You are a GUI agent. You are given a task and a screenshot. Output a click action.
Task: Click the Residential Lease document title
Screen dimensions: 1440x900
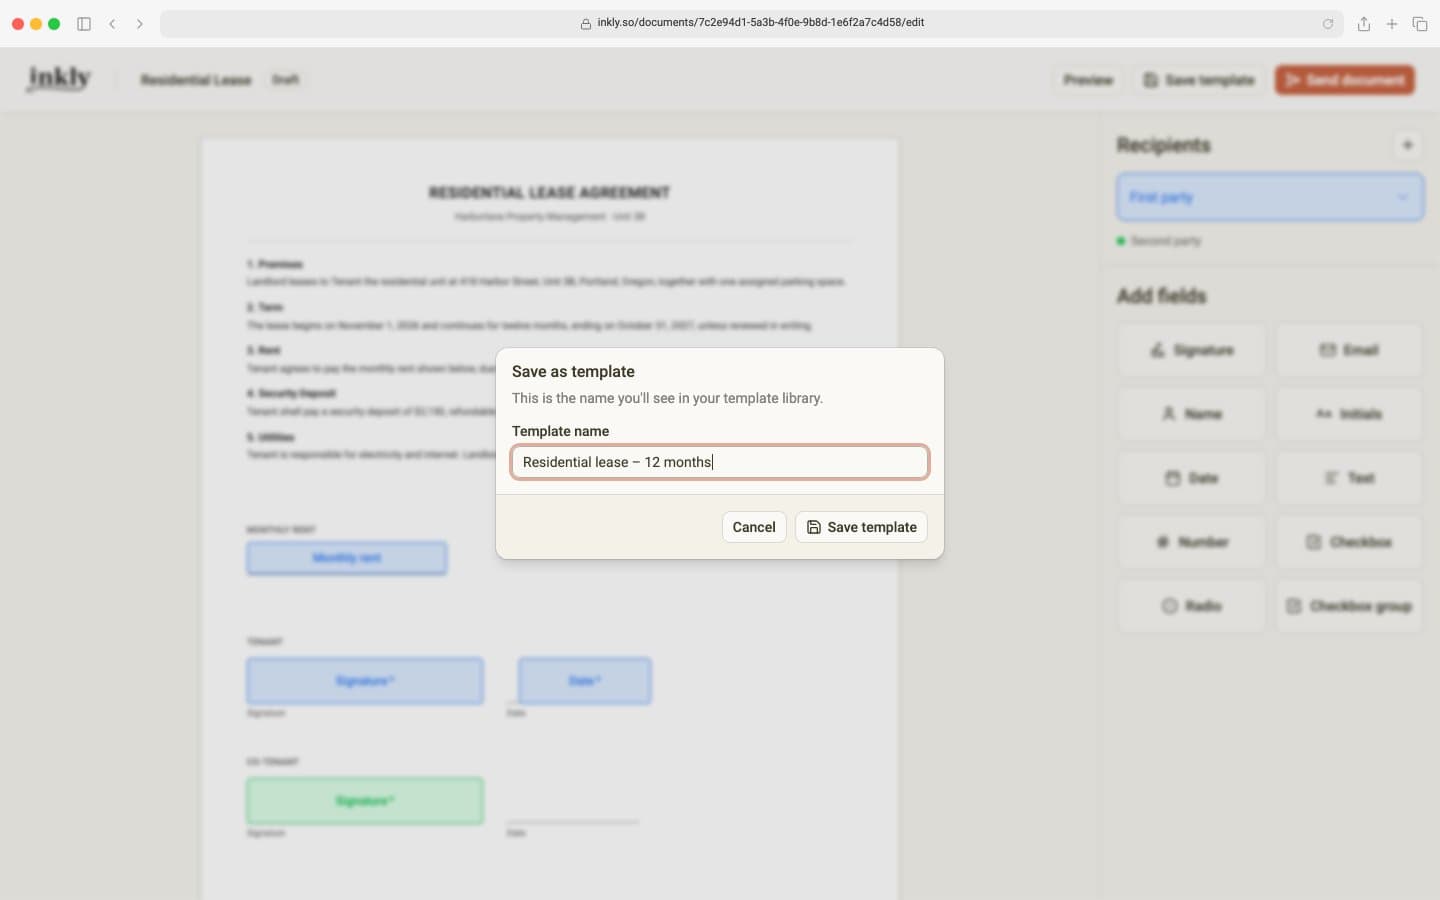196,80
